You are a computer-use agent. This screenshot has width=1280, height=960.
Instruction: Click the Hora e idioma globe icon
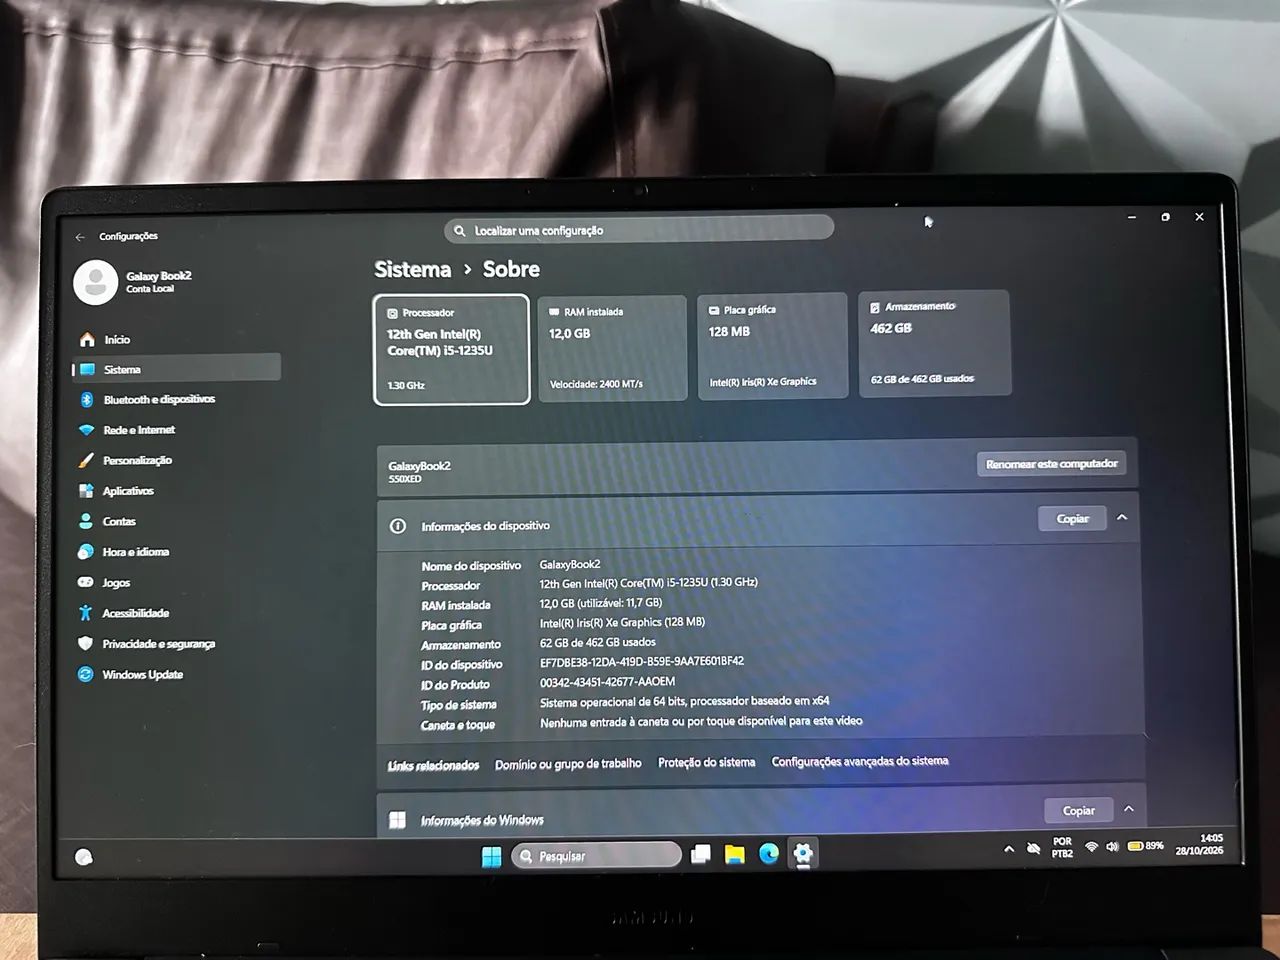click(x=86, y=552)
